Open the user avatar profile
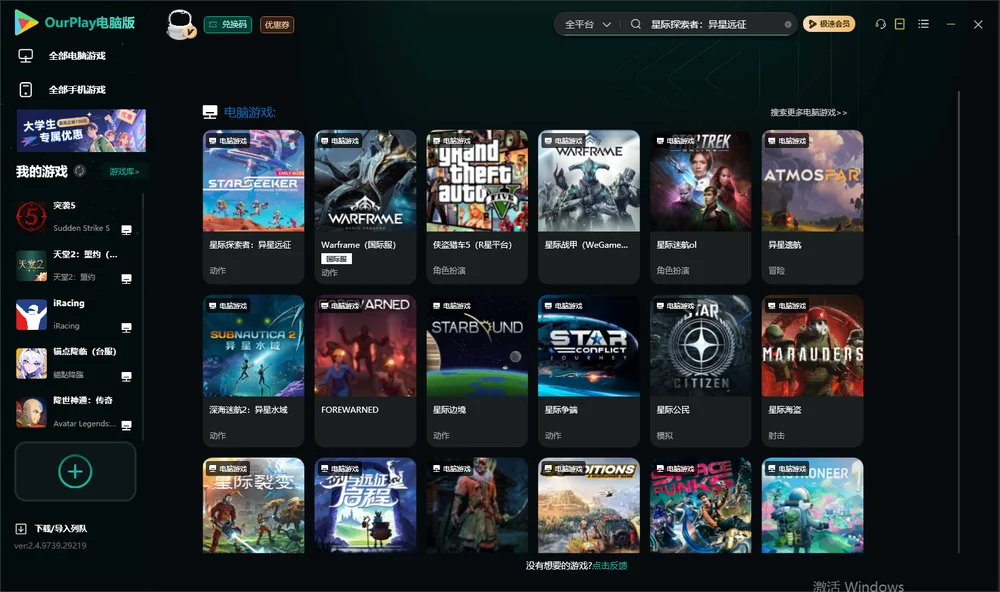1000x592 pixels. coord(180,24)
